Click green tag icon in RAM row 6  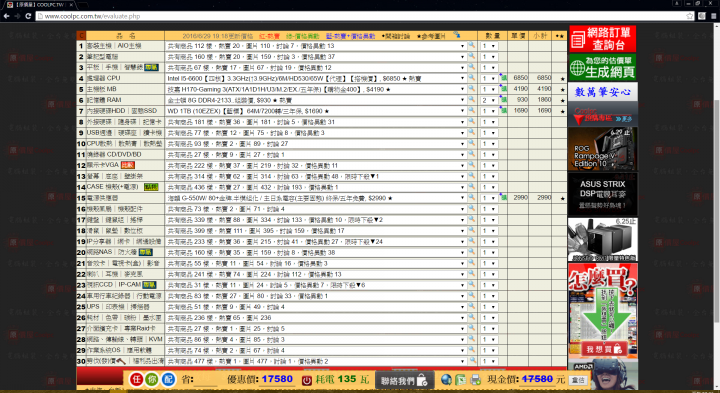pos(503,100)
